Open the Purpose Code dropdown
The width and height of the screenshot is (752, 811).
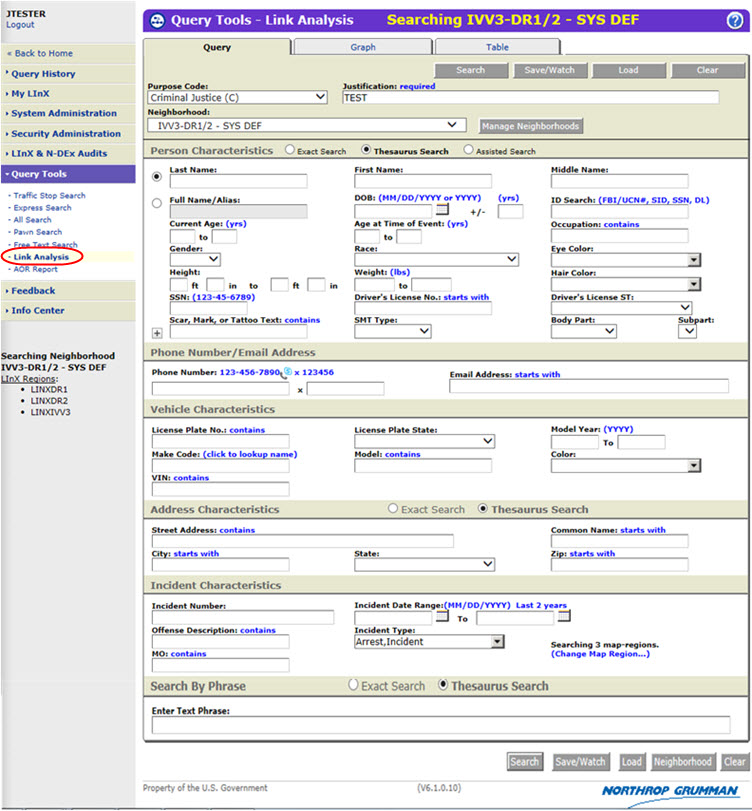click(x=237, y=97)
